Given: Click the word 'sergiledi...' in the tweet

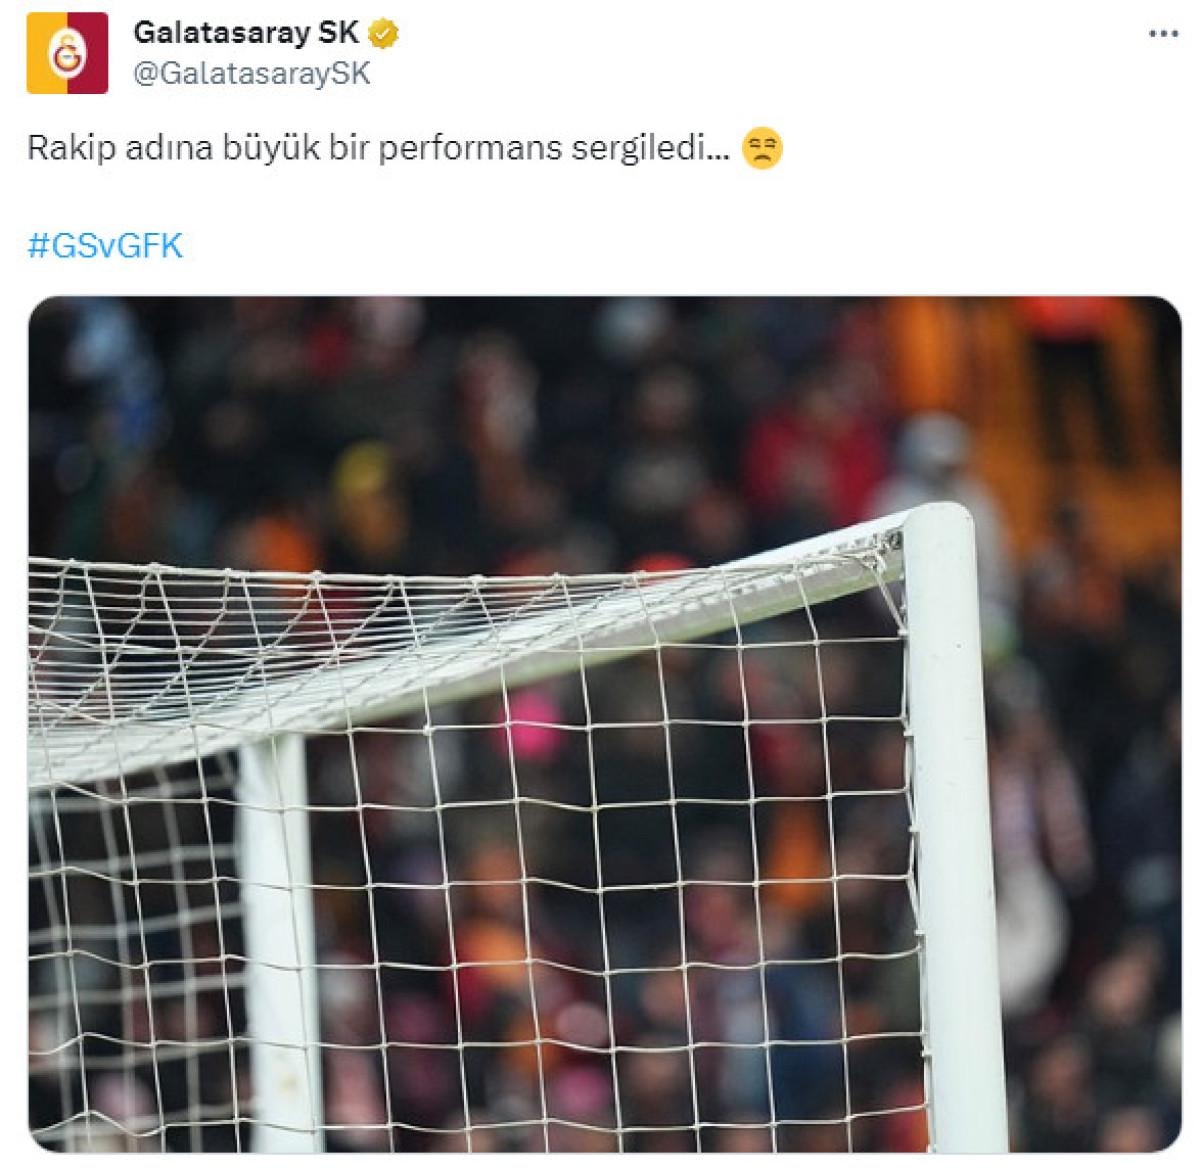Looking at the screenshot, I should (x=650, y=150).
